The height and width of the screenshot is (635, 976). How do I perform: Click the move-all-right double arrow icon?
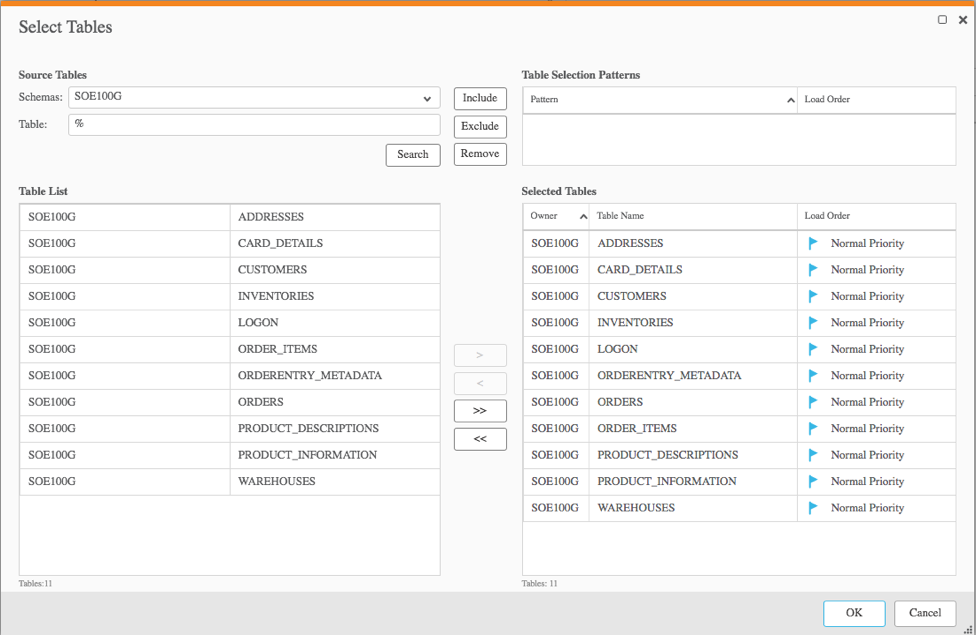click(480, 410)
